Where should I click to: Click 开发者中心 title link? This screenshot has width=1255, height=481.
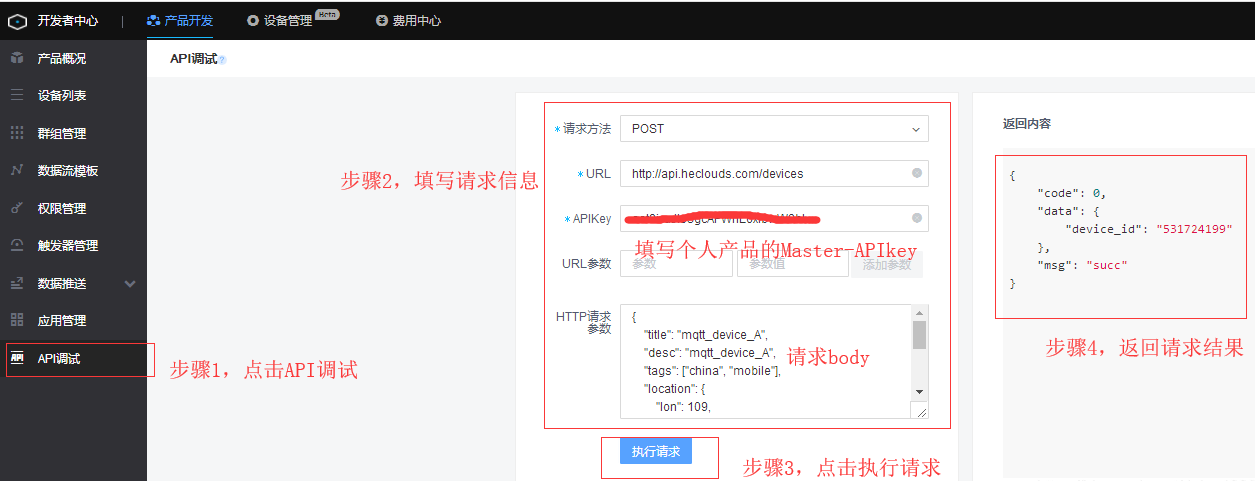point(68,20)
